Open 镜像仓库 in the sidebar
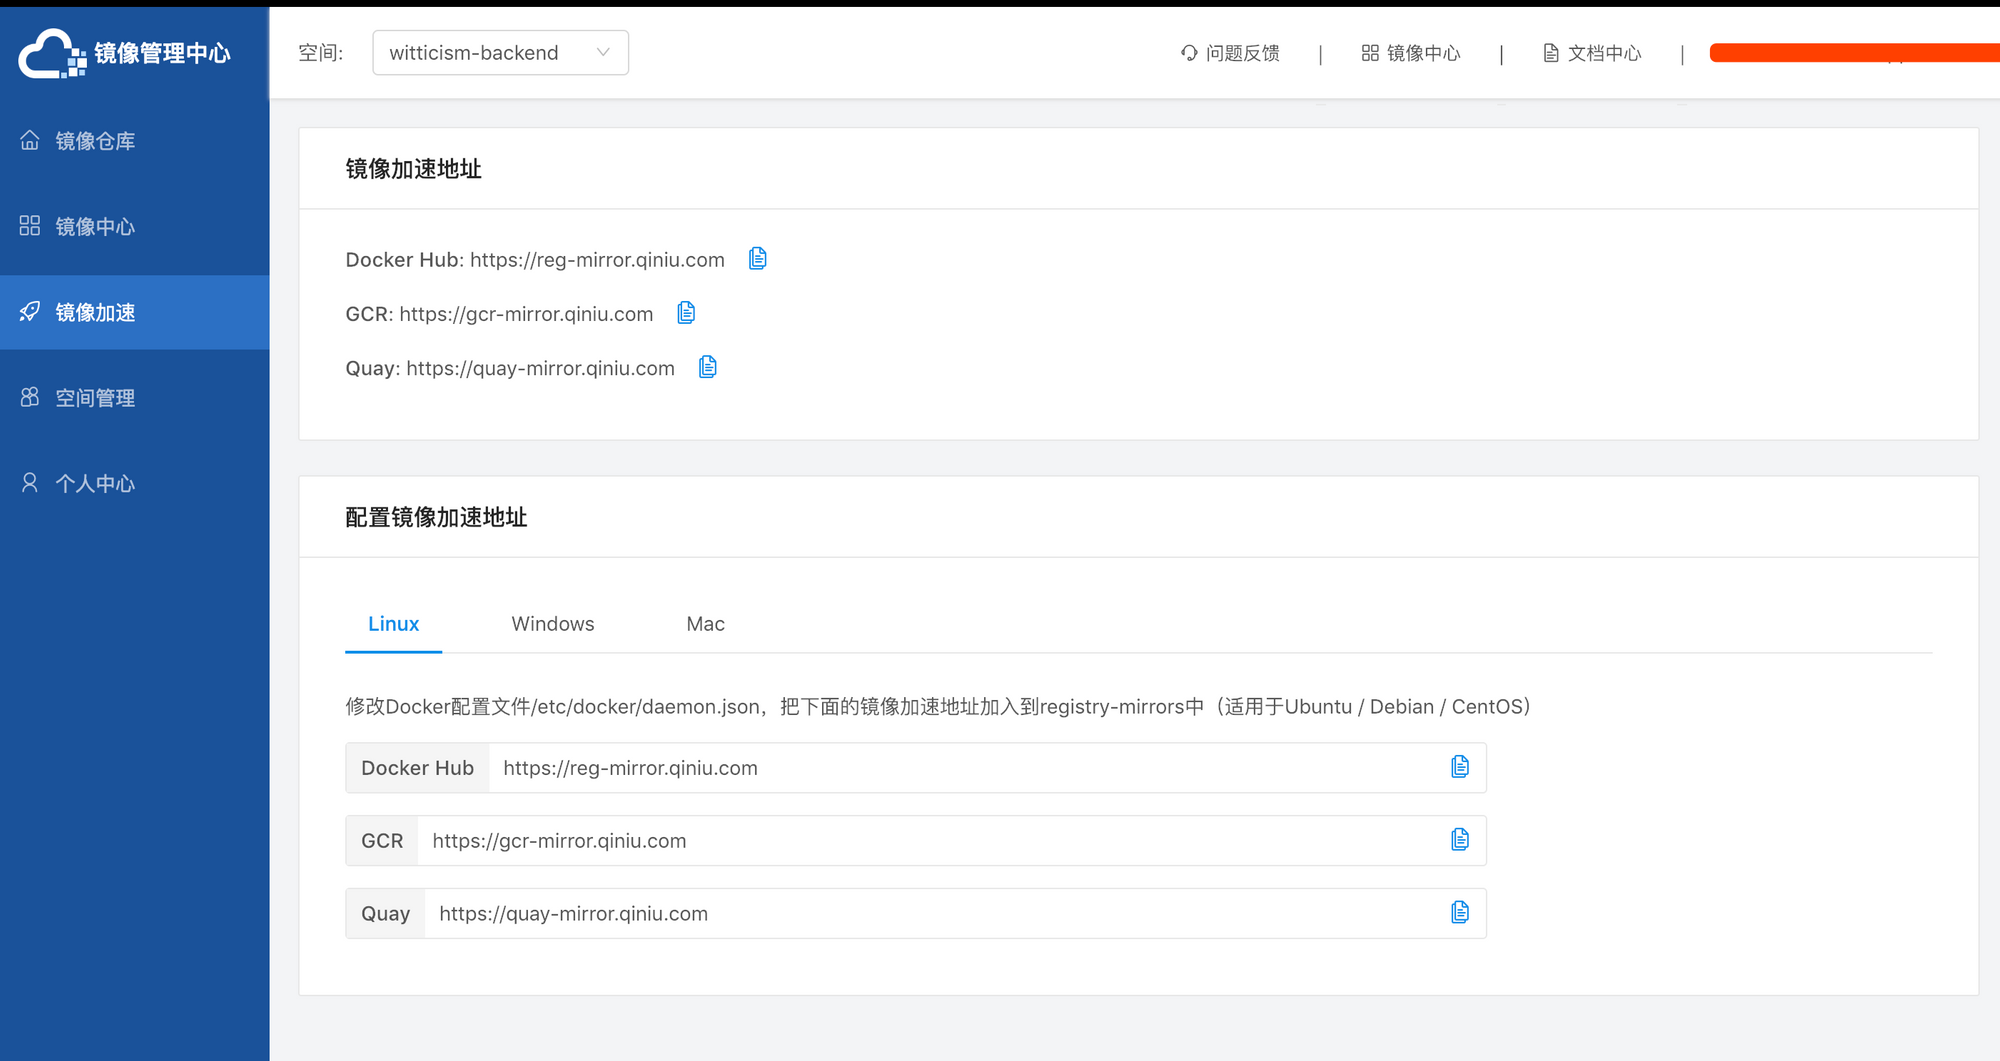The width and height of the screenshot is (2000, 1061). (x=95, y=141)
